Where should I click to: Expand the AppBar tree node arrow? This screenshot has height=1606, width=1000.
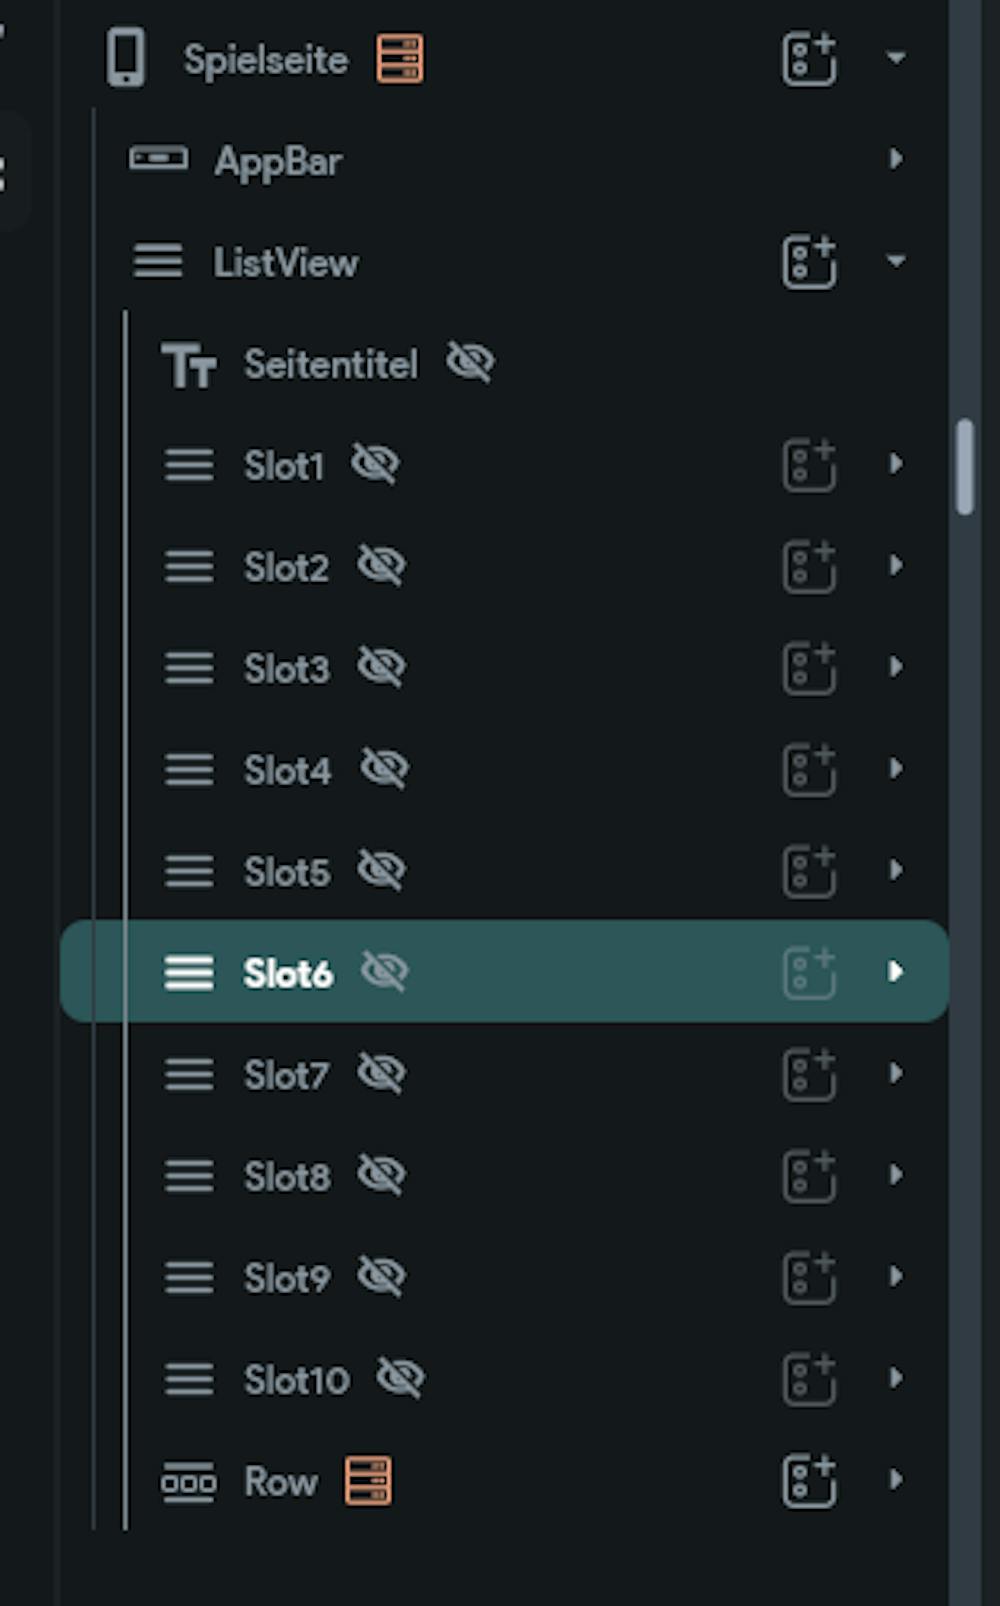(x=895, y=159)
